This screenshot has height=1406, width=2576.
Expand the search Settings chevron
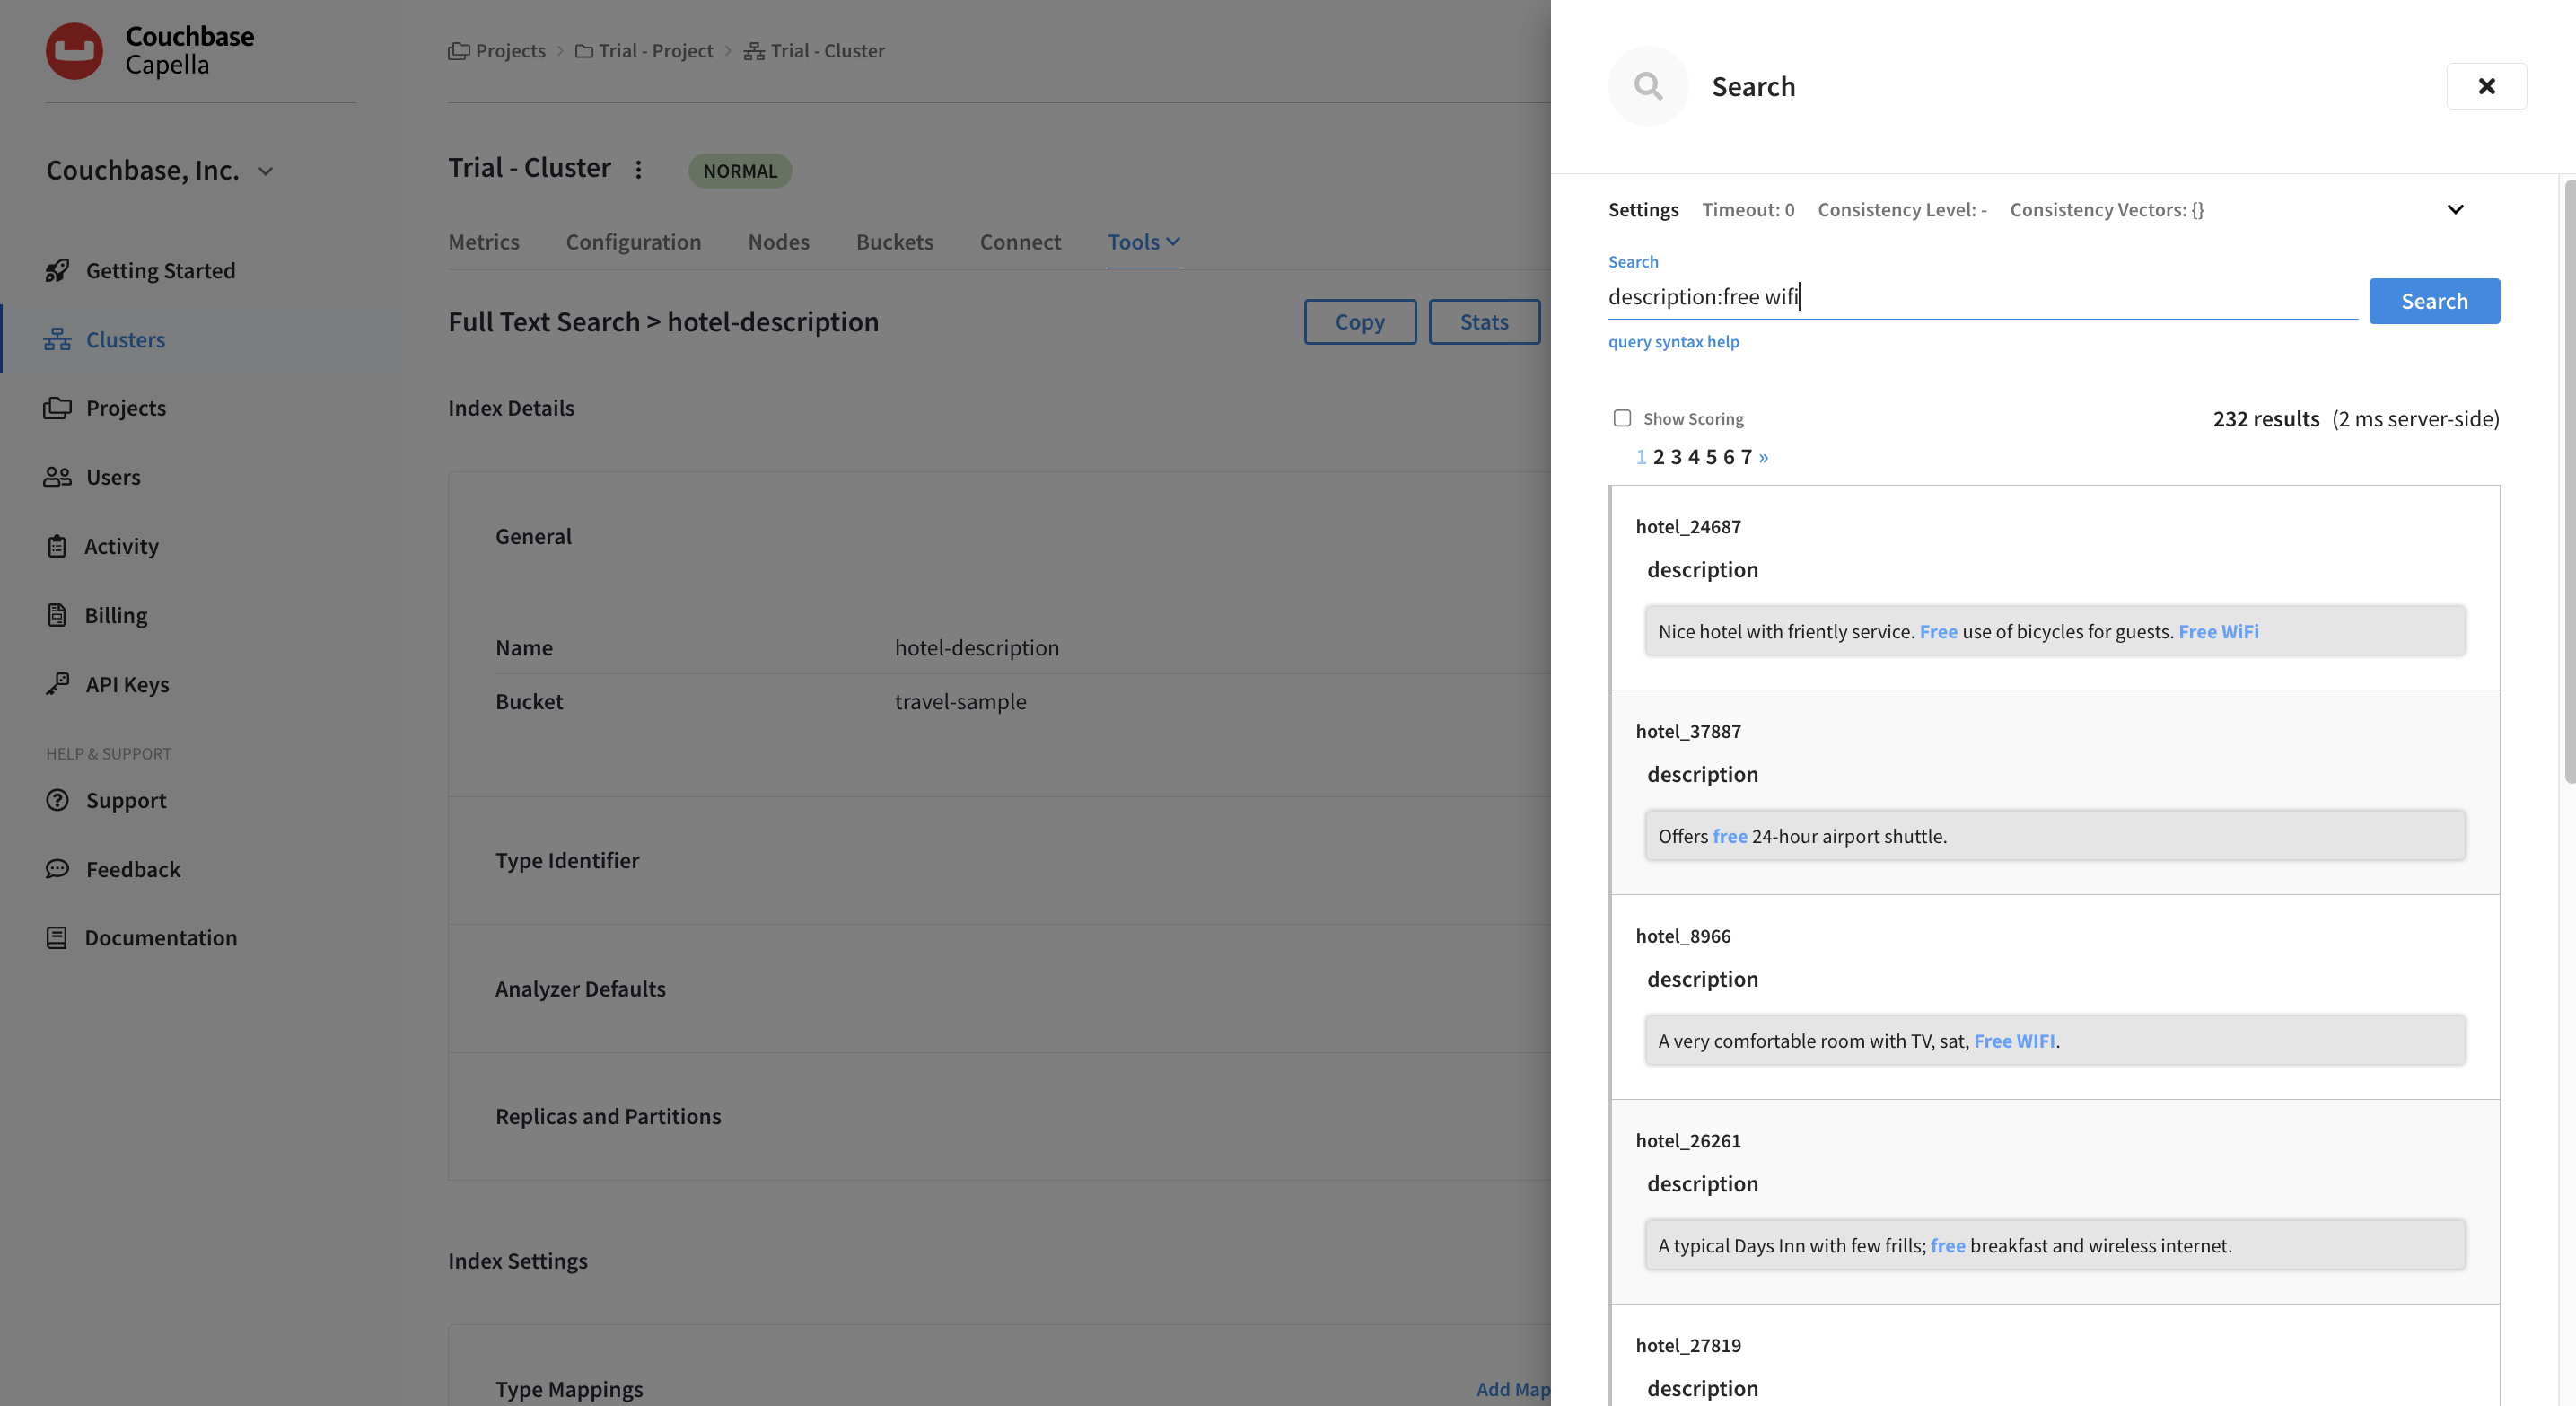[x=2454, y=209]
